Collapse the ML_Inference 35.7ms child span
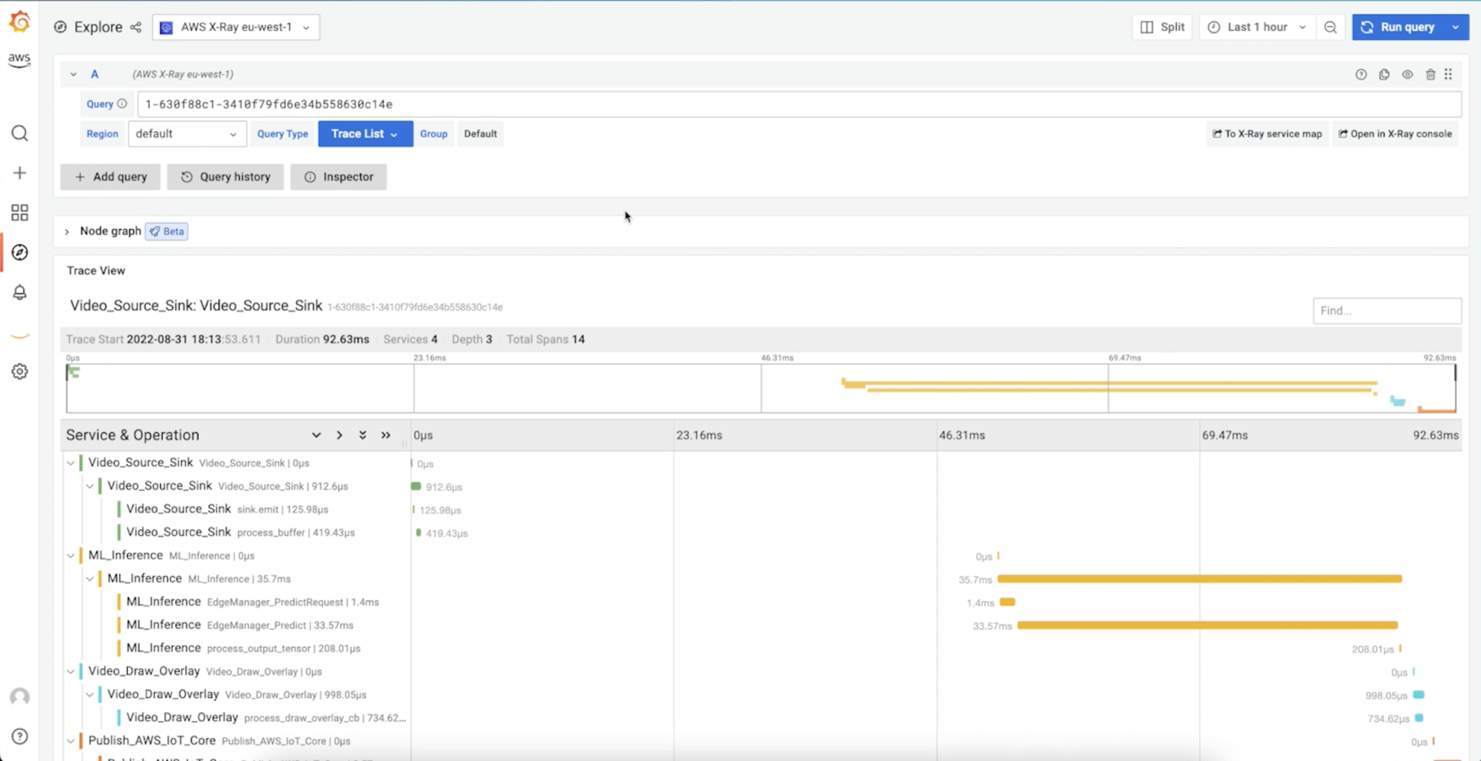Image resolution: width=1481 pixels, height=761 pixels. coord(90,579)
